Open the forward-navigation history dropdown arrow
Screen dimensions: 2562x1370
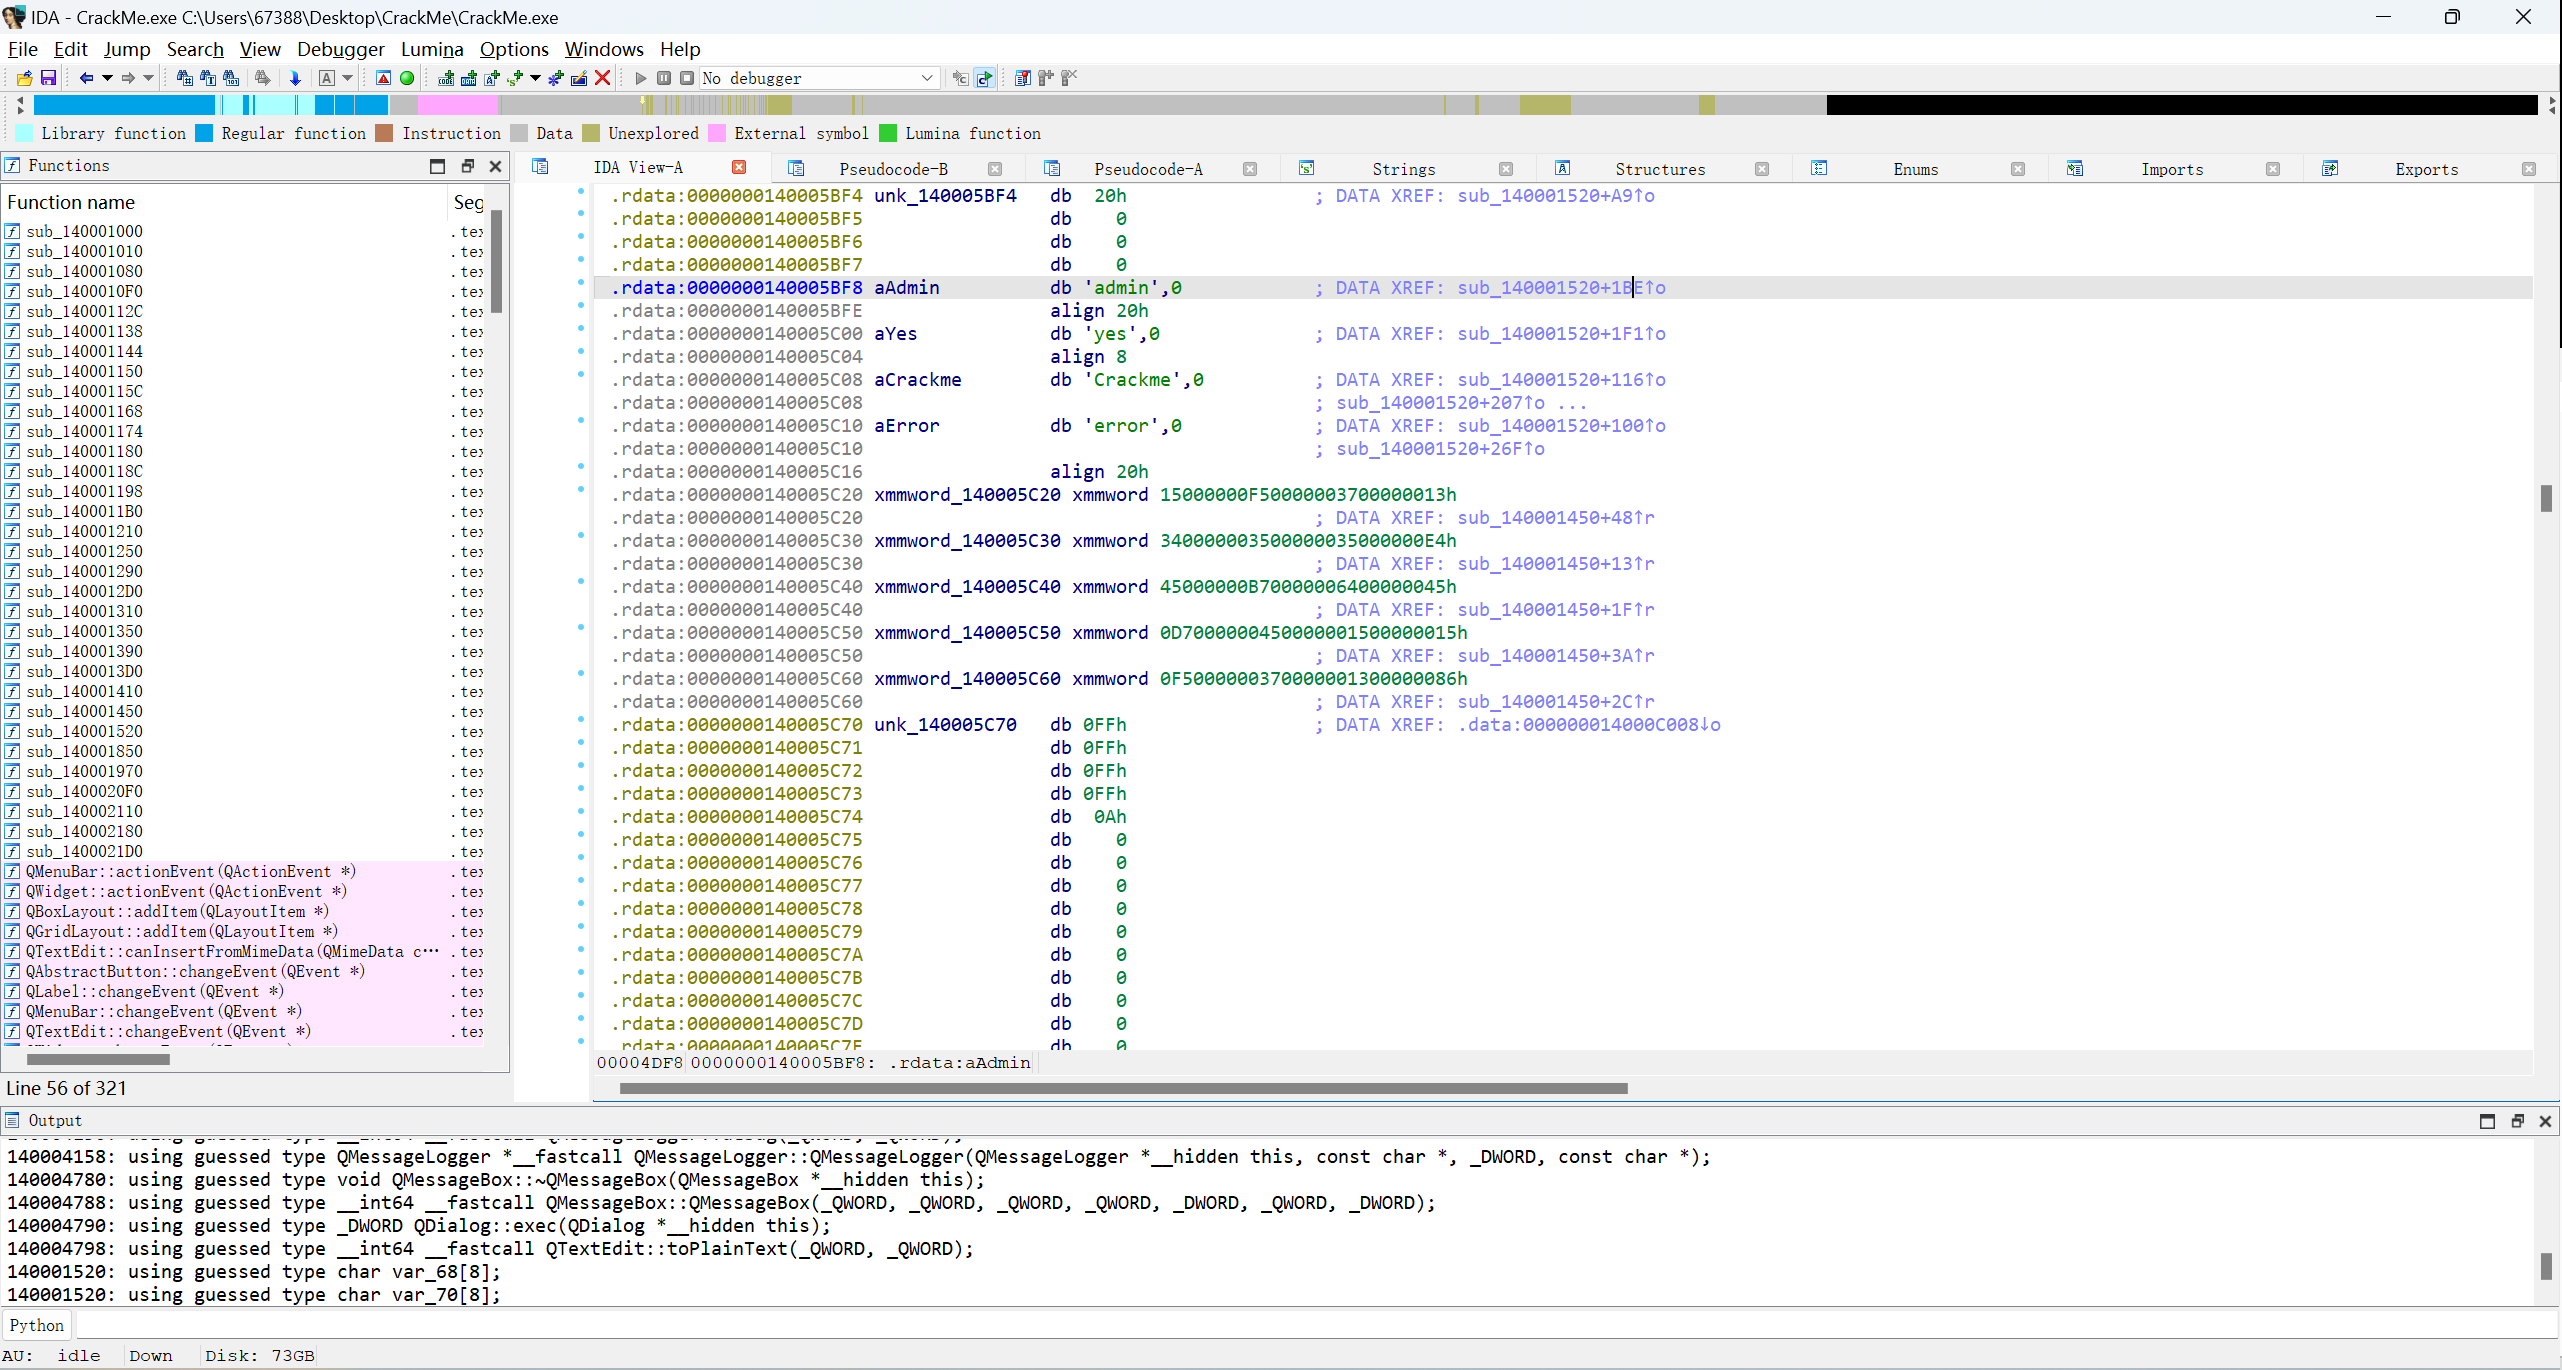pyautogui.click(x=149, y=78)
